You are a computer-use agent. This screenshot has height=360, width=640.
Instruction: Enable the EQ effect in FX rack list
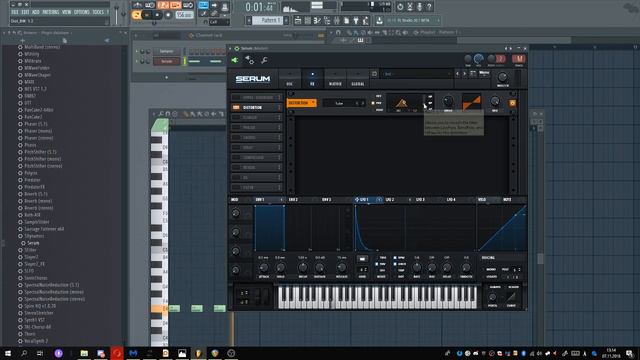tap(236, 178)
